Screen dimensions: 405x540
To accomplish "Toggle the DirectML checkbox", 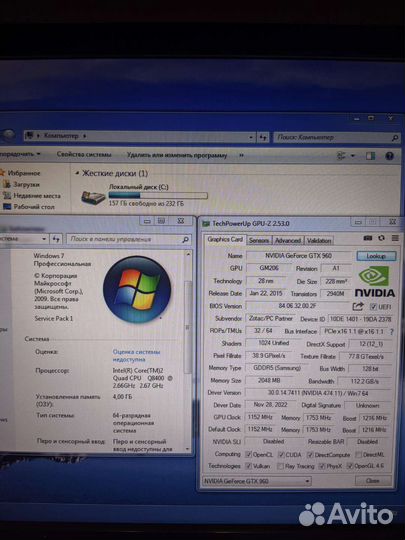I will pyautogui.click(x=359, y=455).
